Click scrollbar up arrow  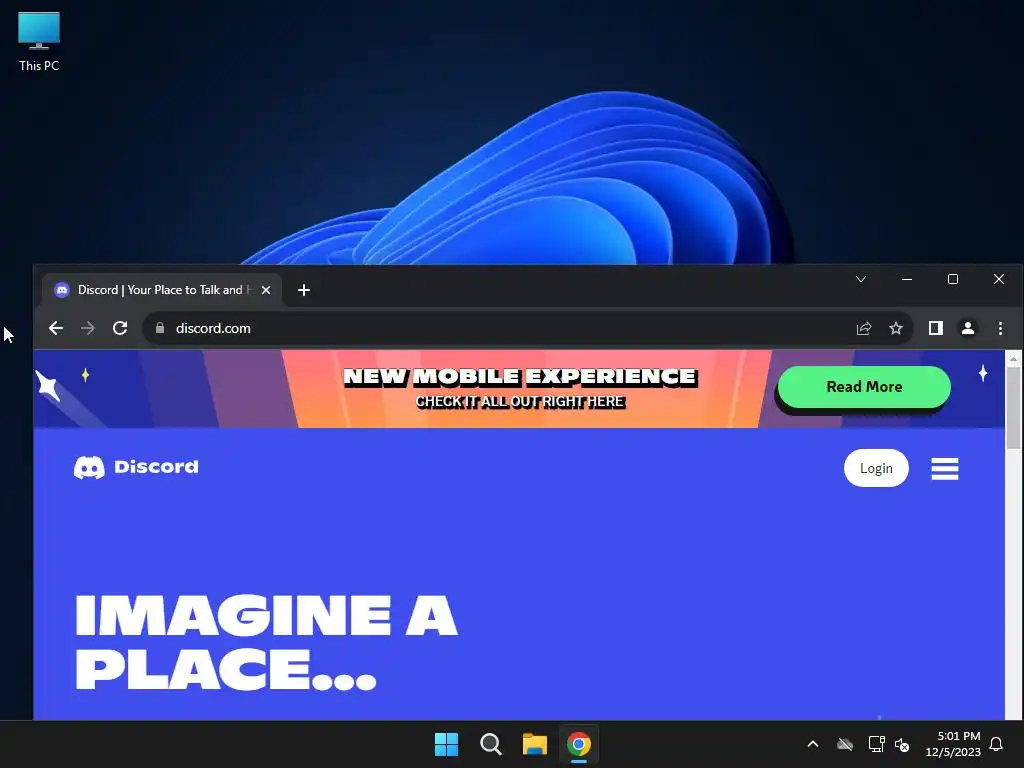pyautogui.click(x=1013, y=359)
